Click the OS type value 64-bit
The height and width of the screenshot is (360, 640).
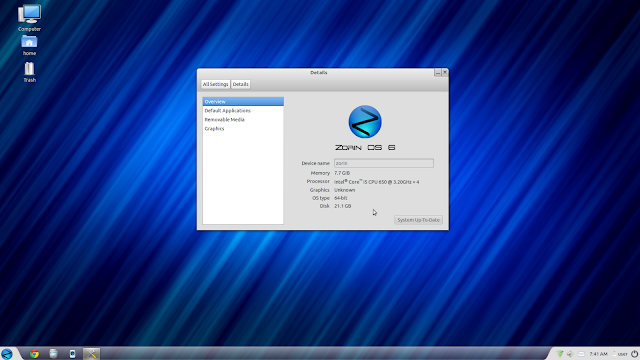pyautogui.click(x=340, y=198)
